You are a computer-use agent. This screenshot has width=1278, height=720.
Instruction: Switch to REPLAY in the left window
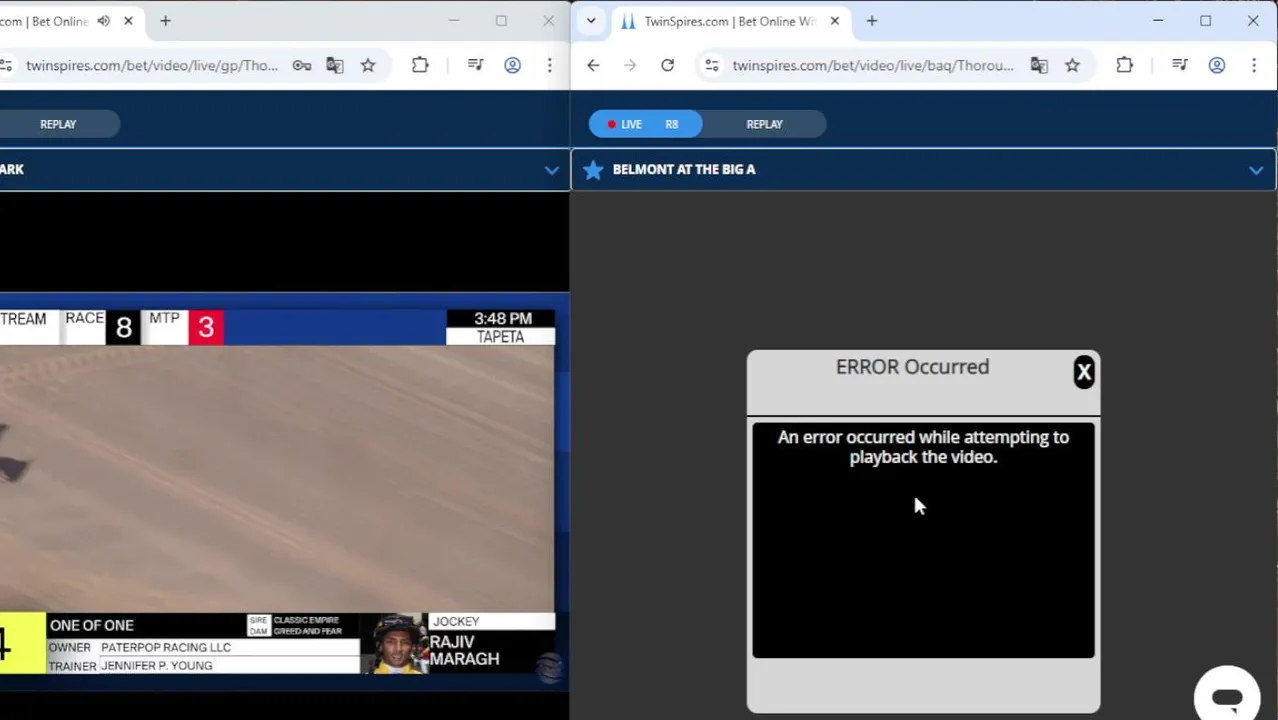click(58, 124)
